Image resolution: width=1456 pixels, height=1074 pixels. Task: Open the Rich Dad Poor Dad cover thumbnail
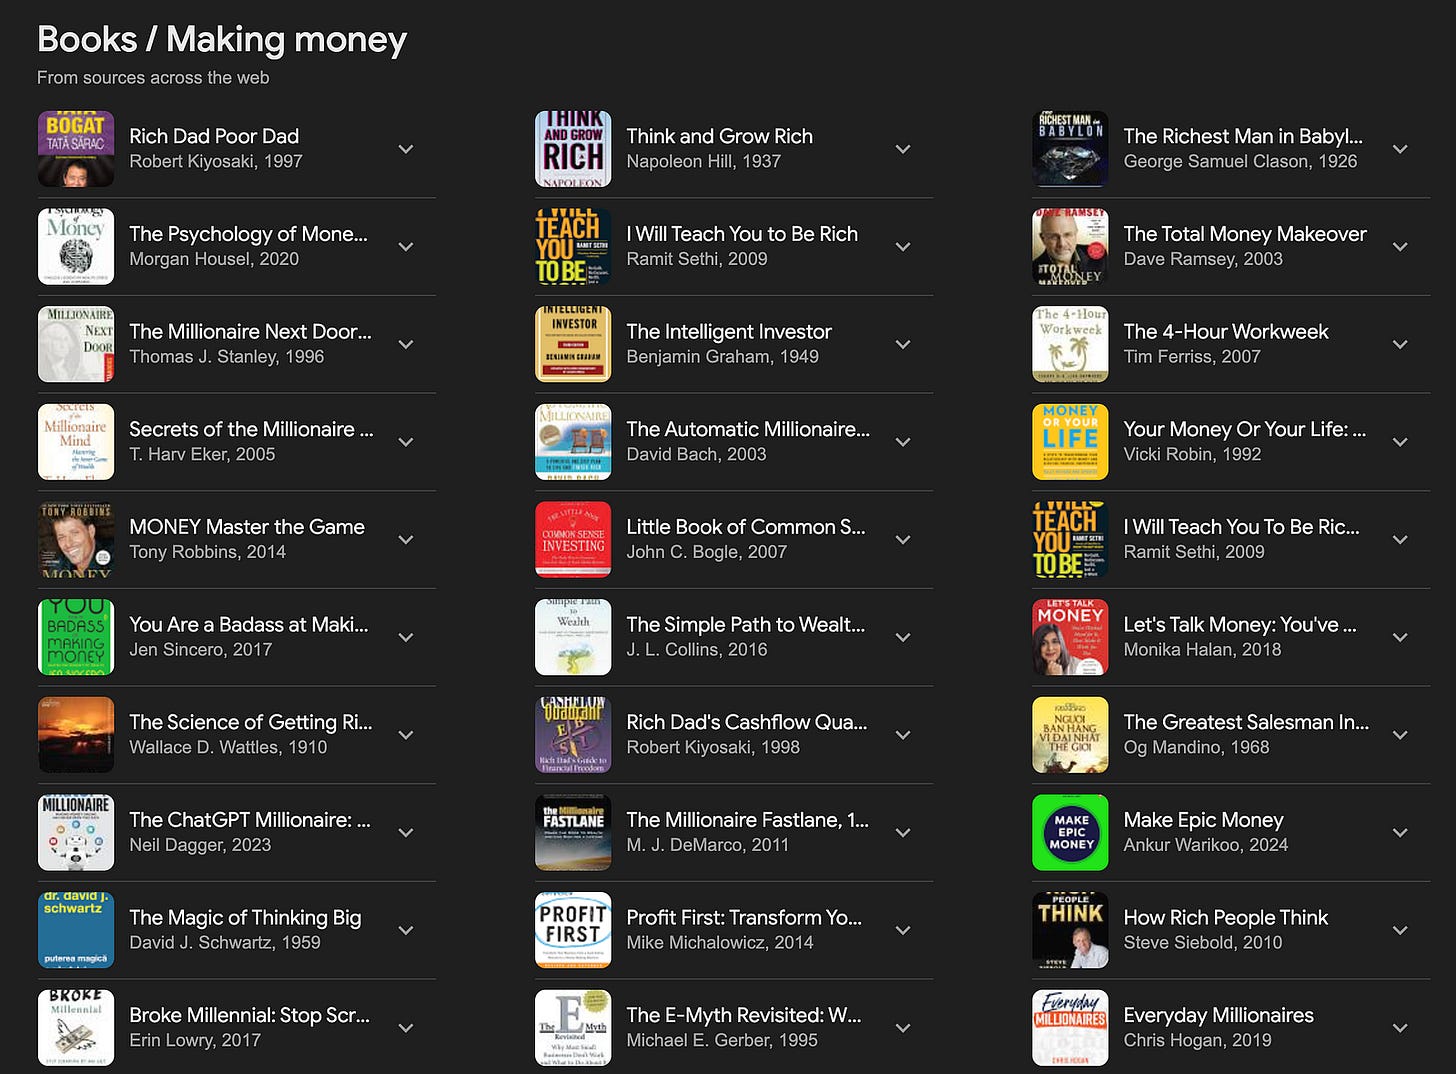pyautogui.click(x=76, y=149)
